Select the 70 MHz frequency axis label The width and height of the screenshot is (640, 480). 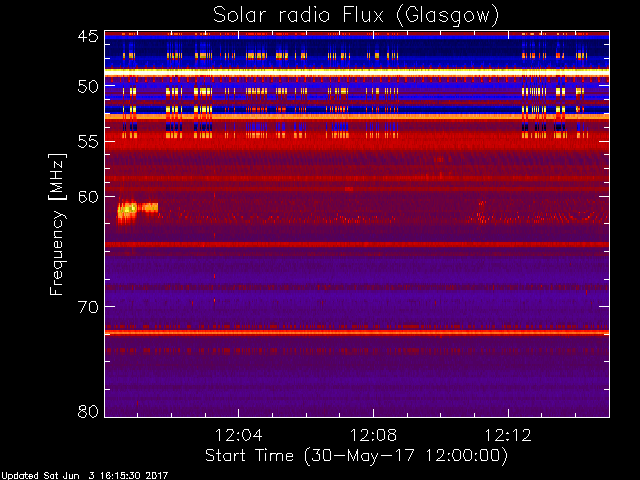pos(88,307)
